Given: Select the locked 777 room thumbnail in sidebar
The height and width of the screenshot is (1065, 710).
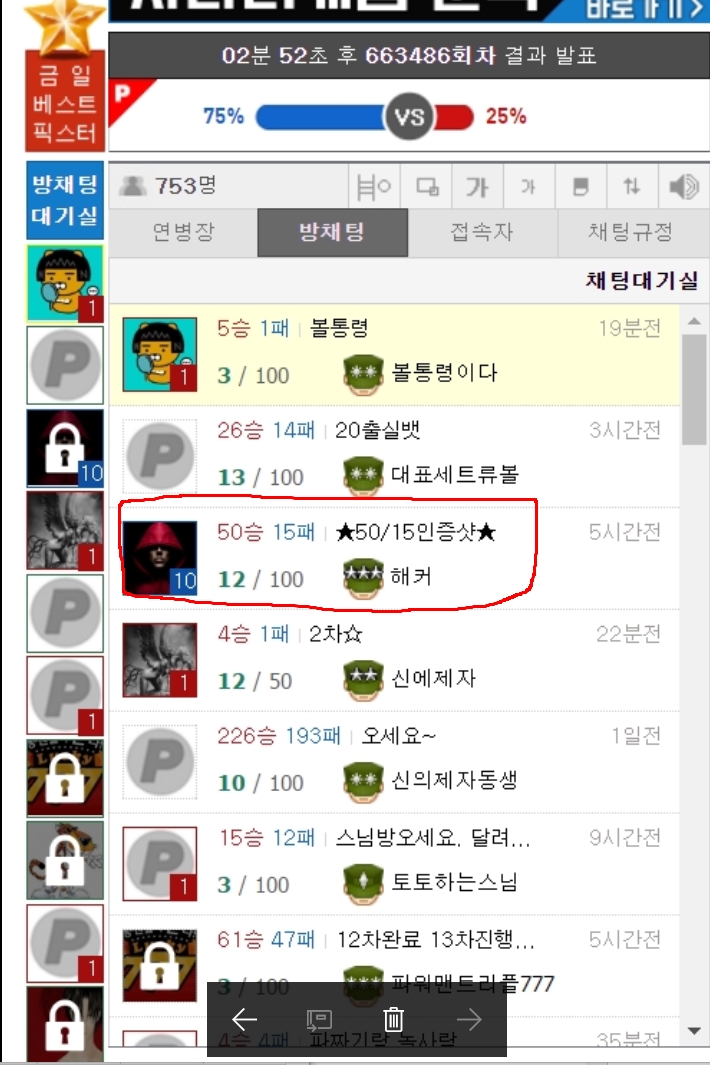Looking at the screenshot, I should 65,778.
